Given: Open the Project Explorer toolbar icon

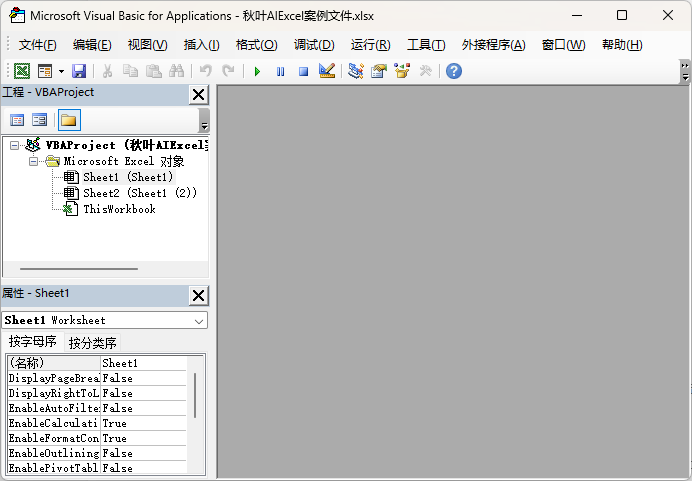Looking at the screenshot, I should (x=356, y=71).
